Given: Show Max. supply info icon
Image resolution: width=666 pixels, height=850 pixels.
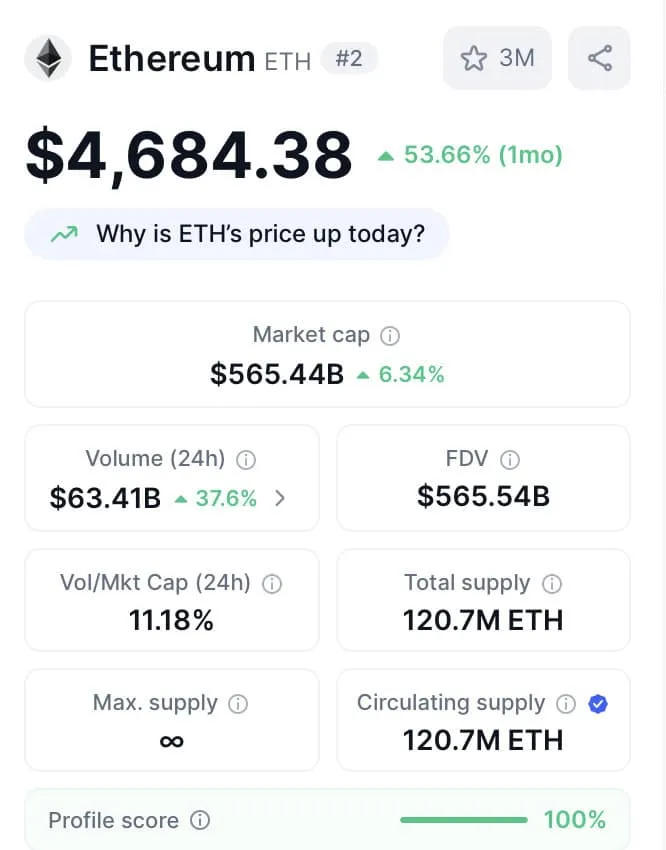Looking at the screenshot, I should point(238,704).
